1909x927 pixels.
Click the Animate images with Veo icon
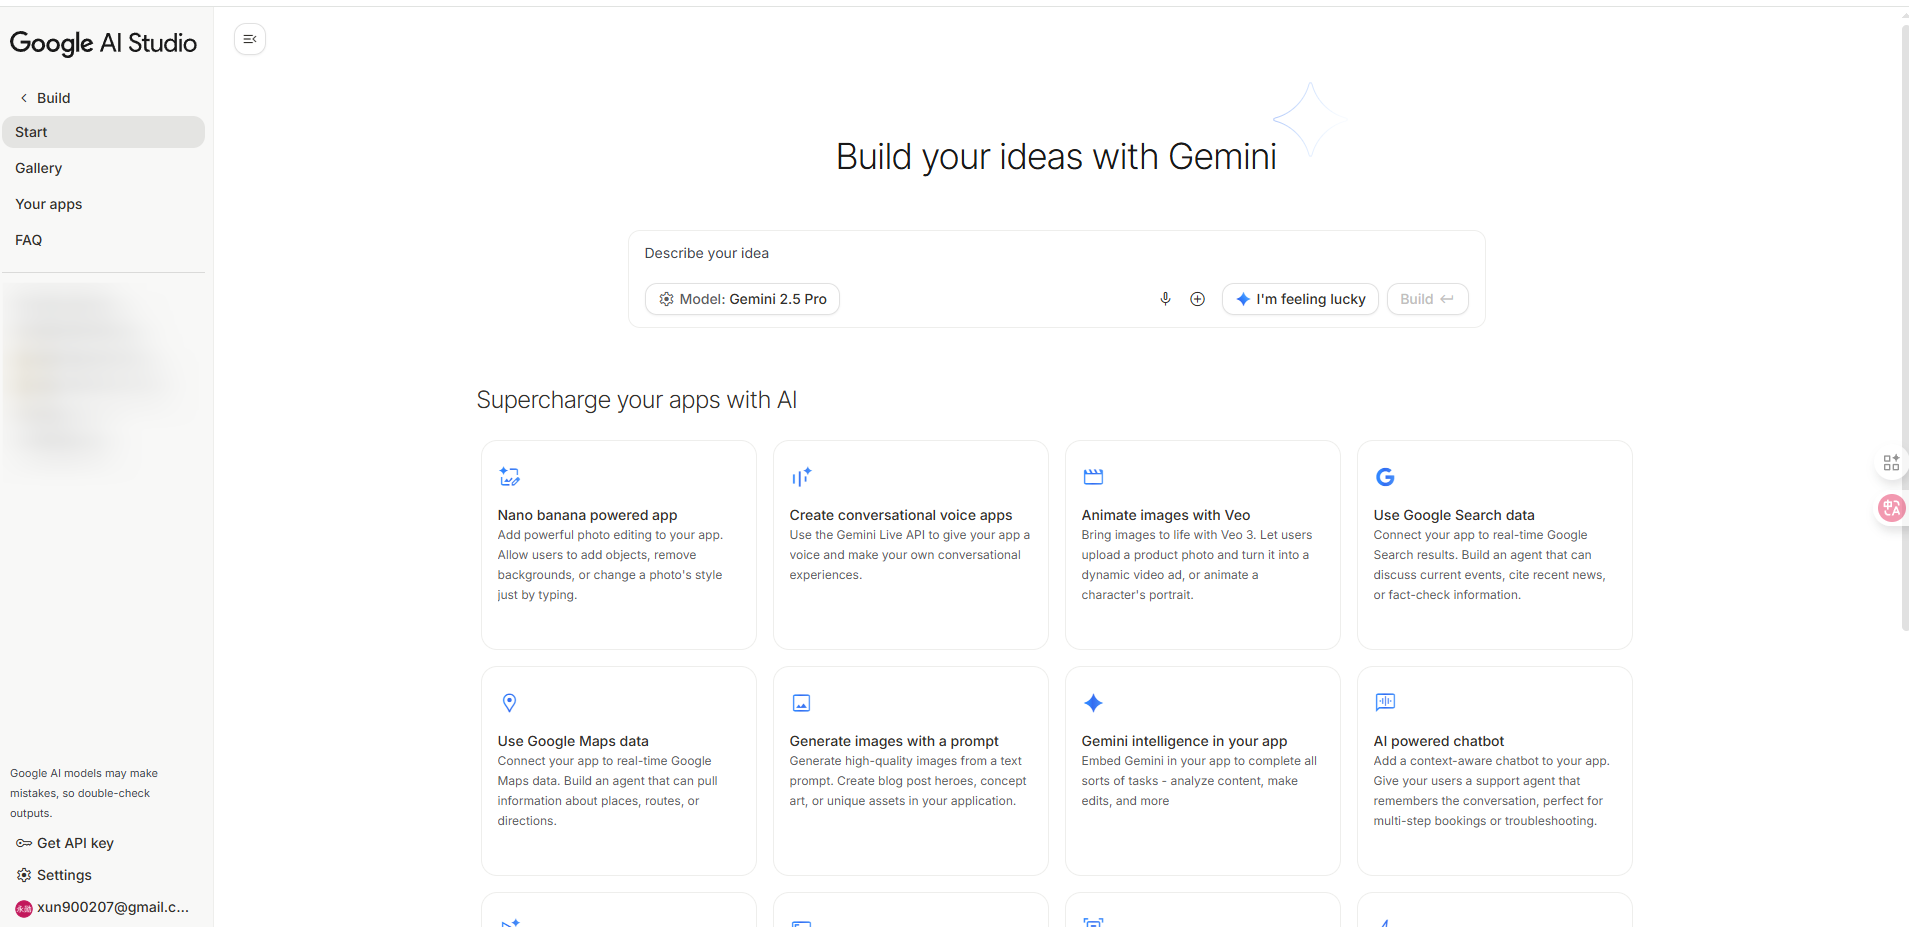[x=1093, y=477]
